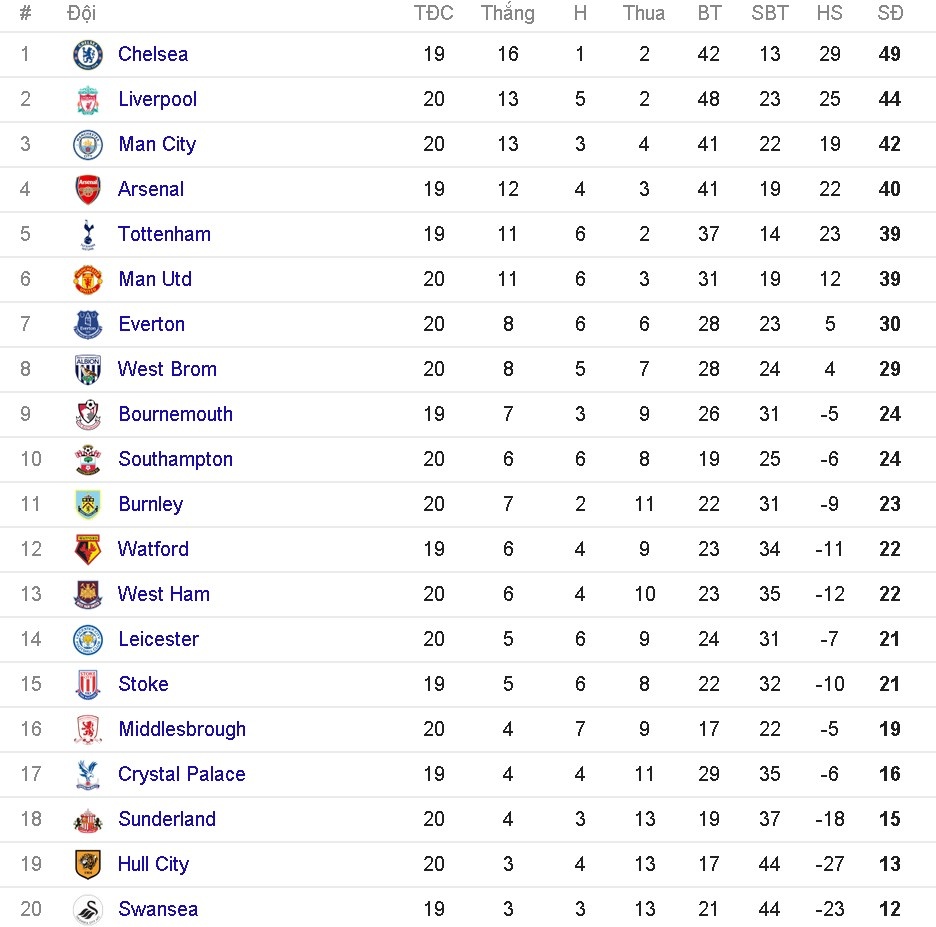Click the Man Utd club crest
The height and width of the screenshot is (927, 936).
(x=88, y=279)
